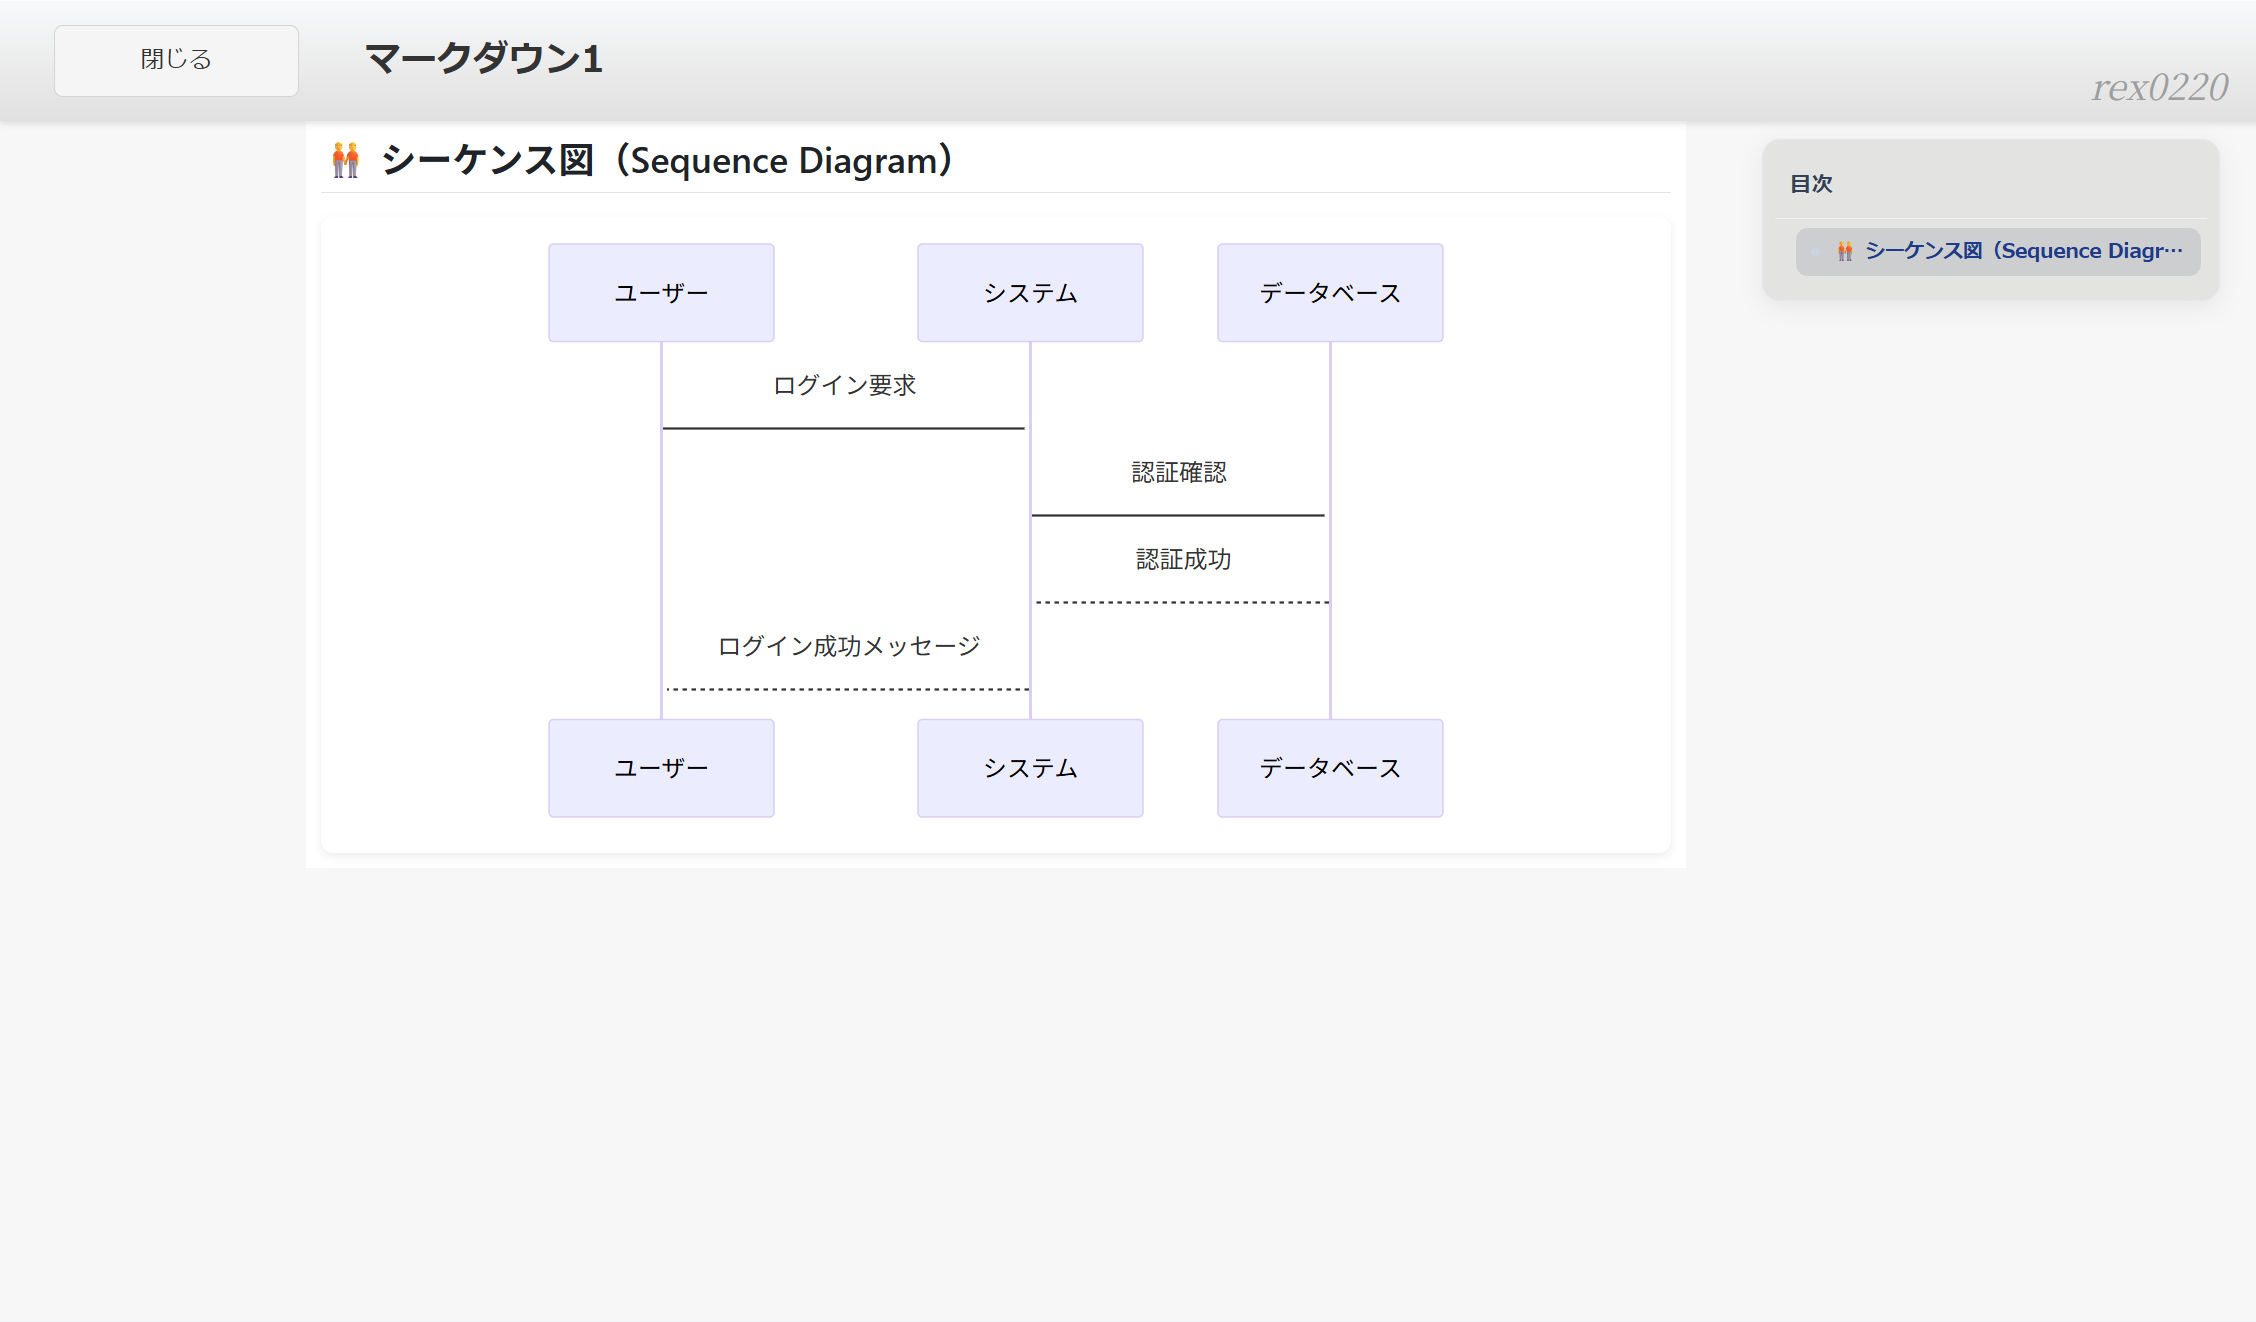The image size is (2256, 1322).
Task: Click the 認証確認 message label
Action: [x=1179, y=472]
